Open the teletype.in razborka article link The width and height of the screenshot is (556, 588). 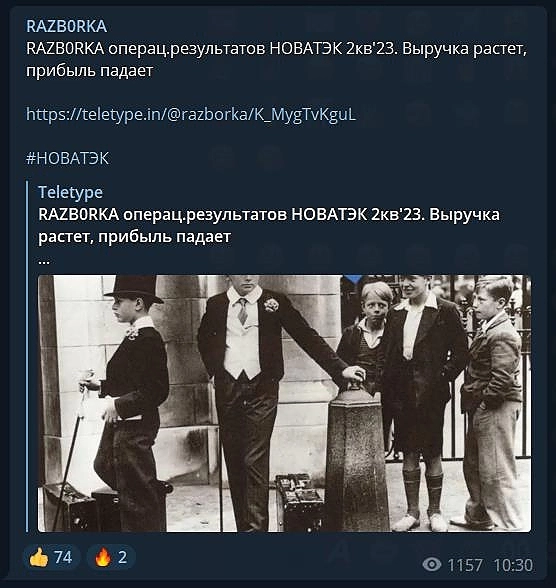(191, 114)
